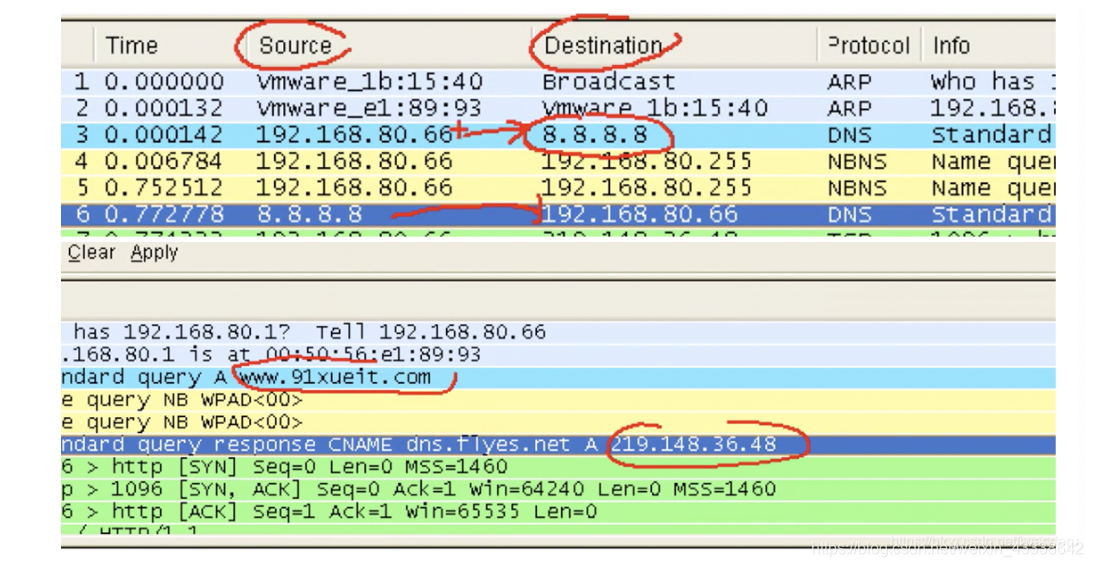Image resolution: width=1093 pixels, height=567 pixels.
Task: Click Broadcast destination in packet 1
Action: point(609,82)
